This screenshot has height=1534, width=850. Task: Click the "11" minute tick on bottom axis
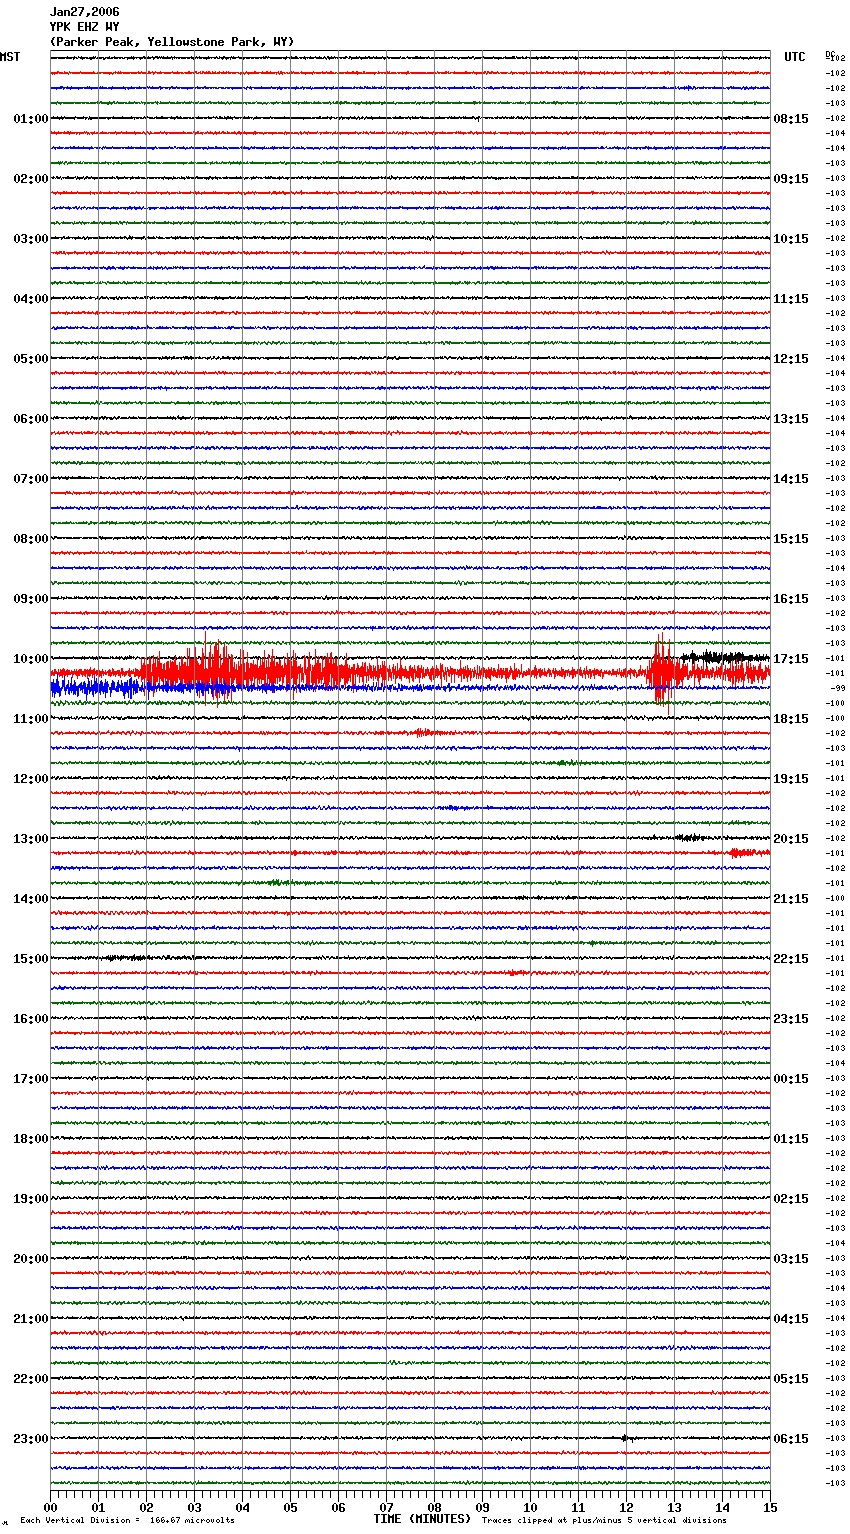pyautogui.click(x=578, y=1507)
